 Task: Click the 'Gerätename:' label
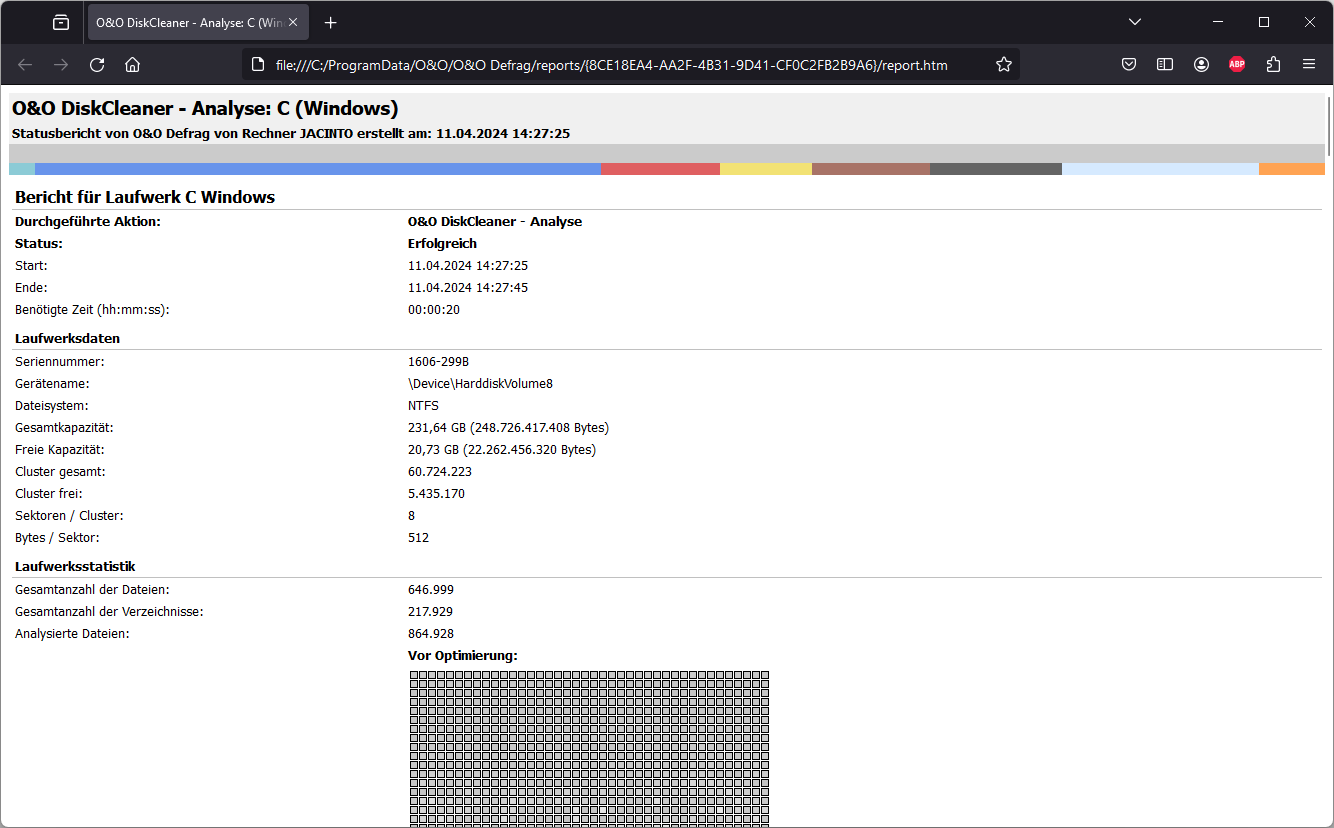point(52,383)
